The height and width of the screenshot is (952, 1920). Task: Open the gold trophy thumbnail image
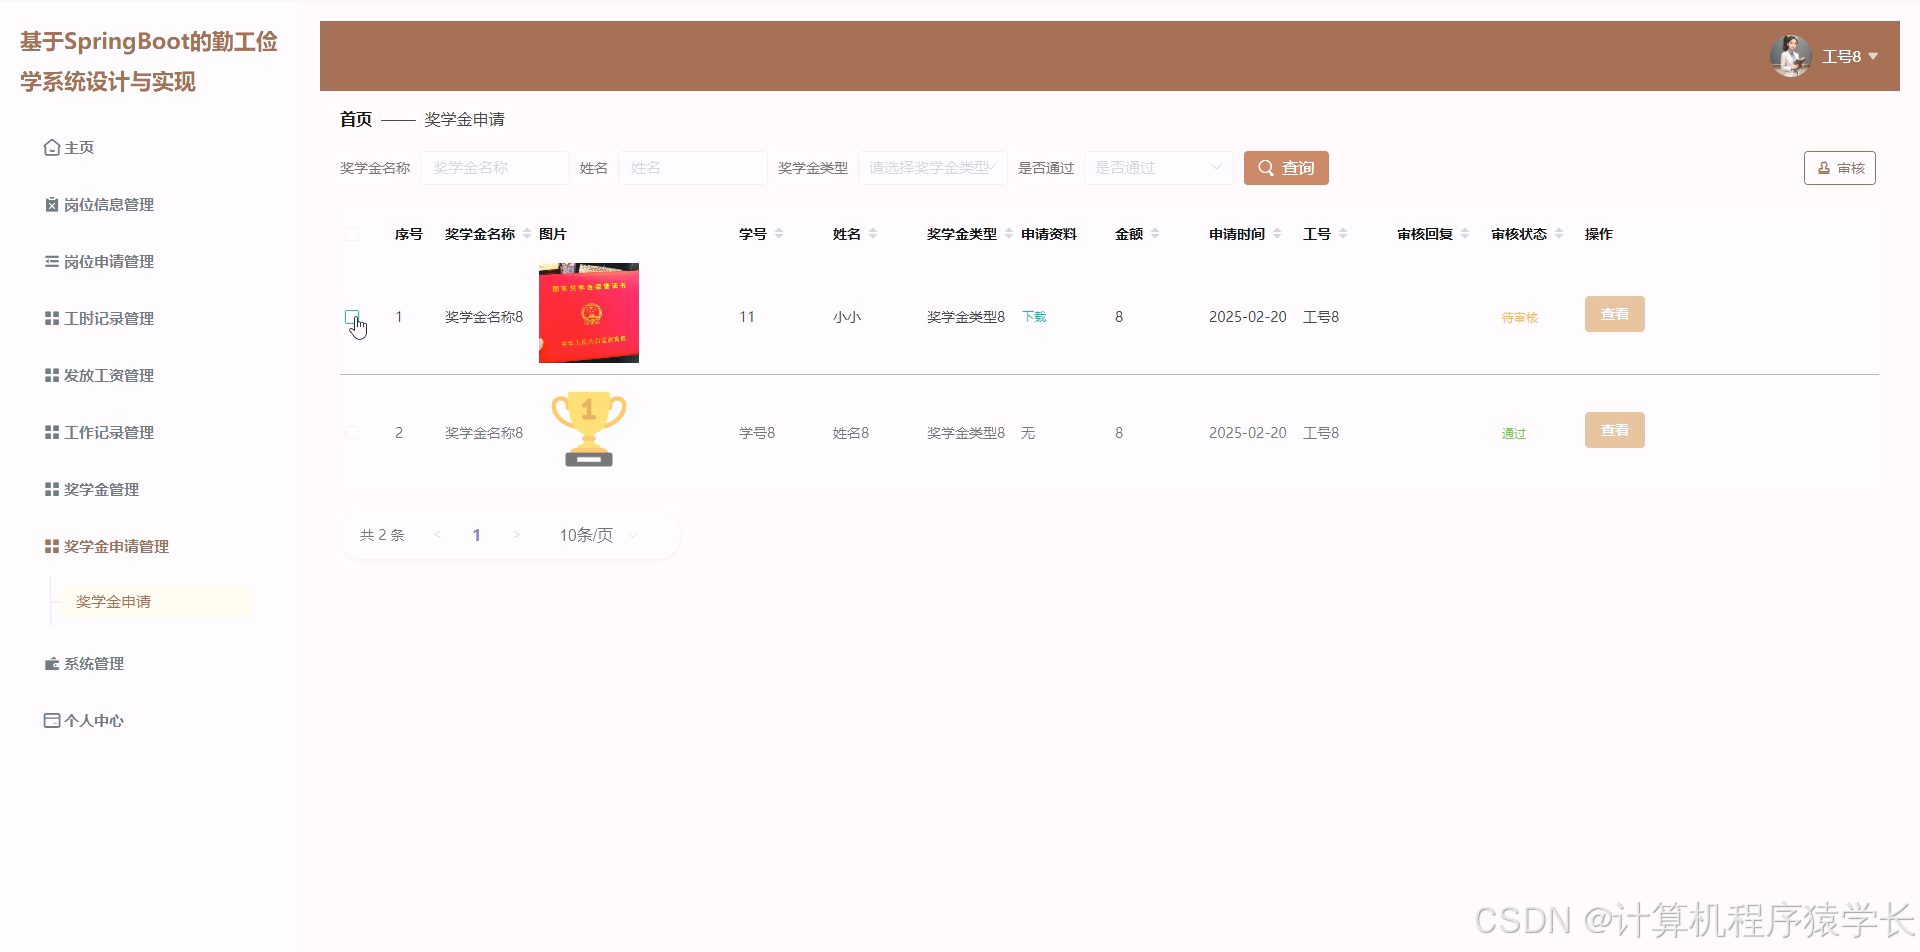coord(589,429)
